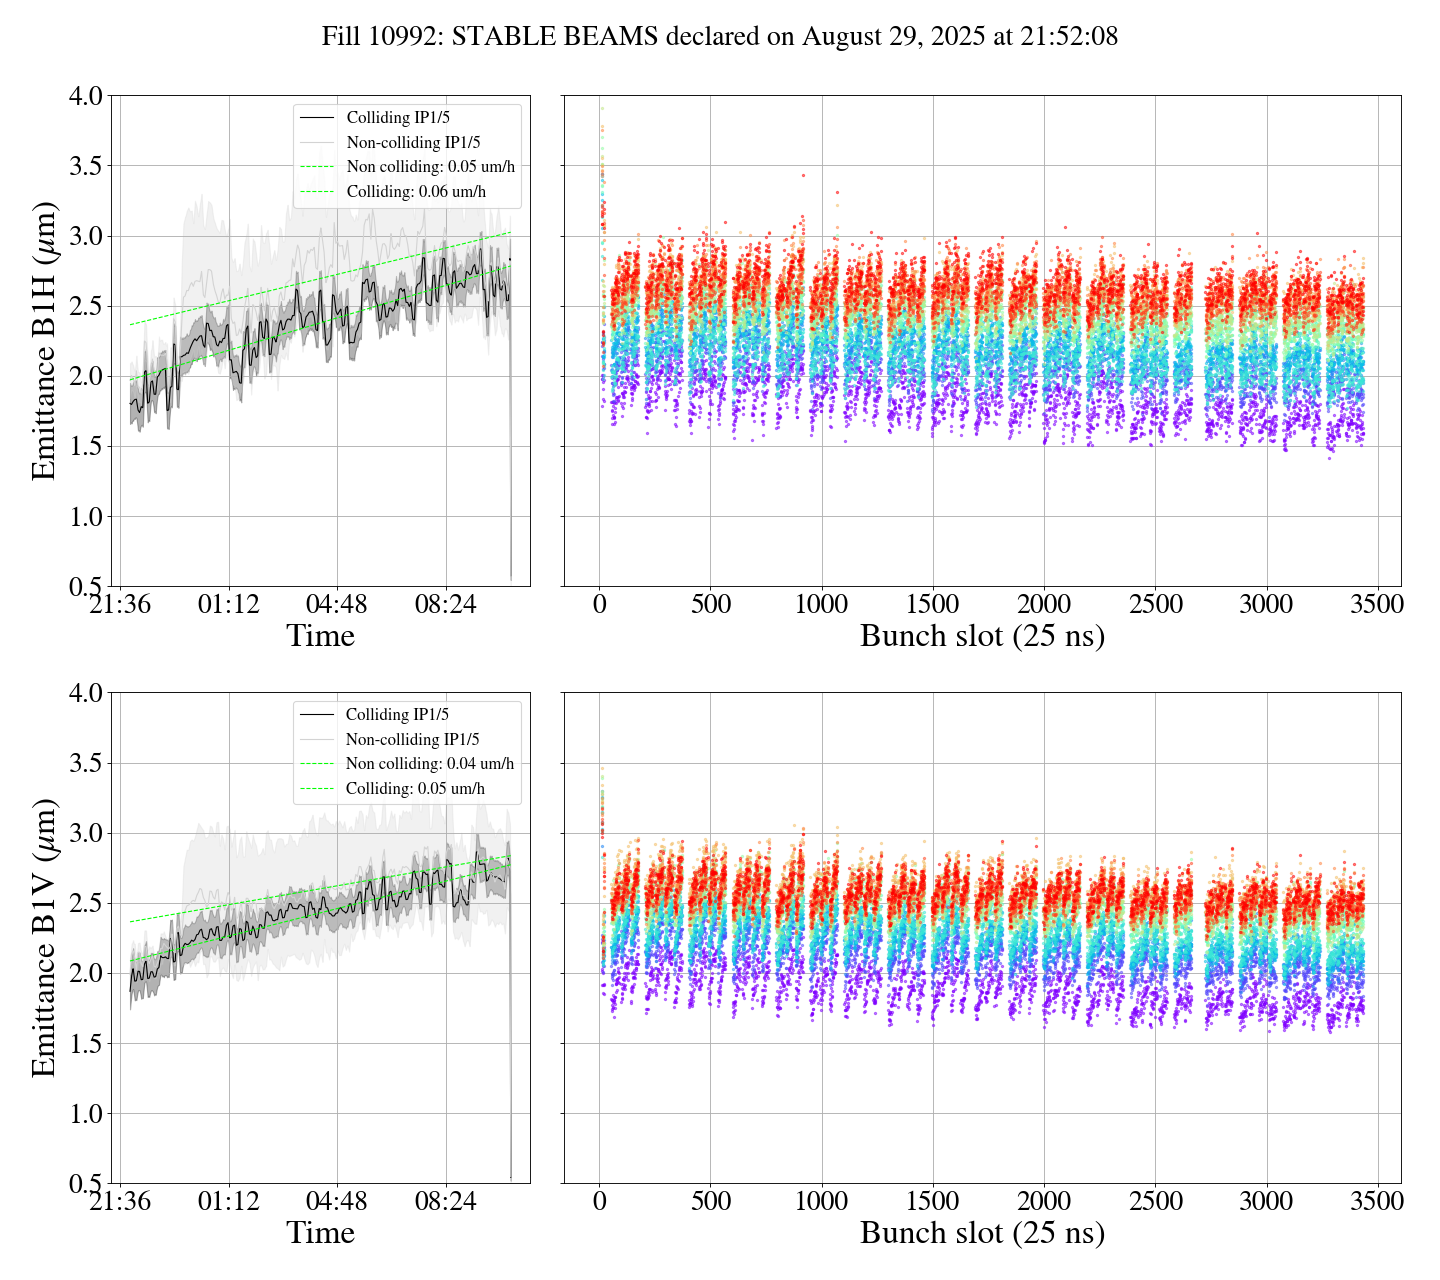
Task: Click the 1.5 y-axis tick on the B1V plot
Action: point(85,1044)
